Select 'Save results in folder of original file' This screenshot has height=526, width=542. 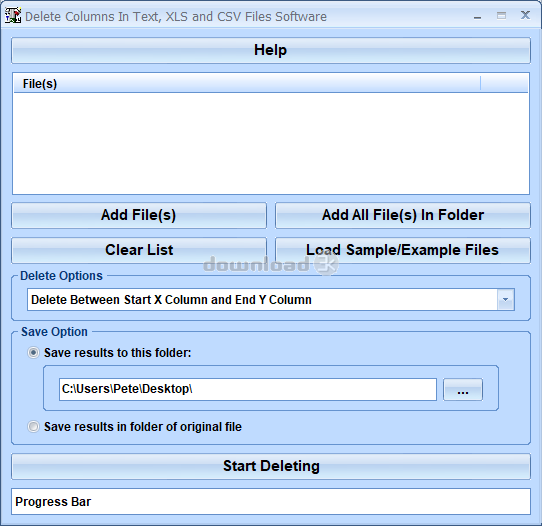pos(33,426)
